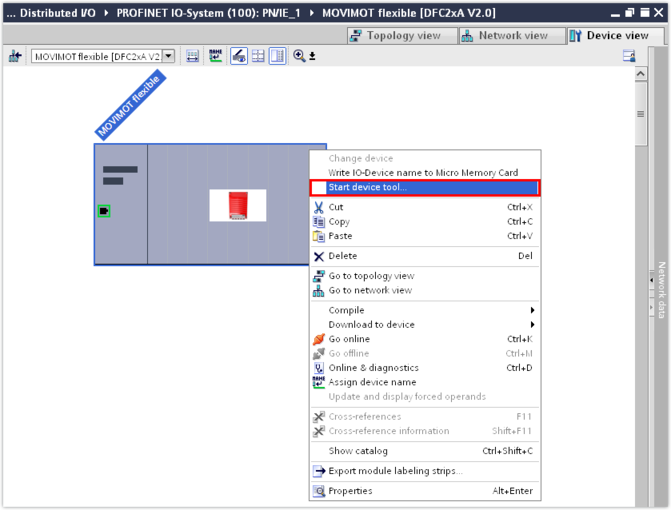Image resolution: width=671 pixels, height=510 pixels.
Task: Choose Go online in the context menu
Action: coord(350,339)
